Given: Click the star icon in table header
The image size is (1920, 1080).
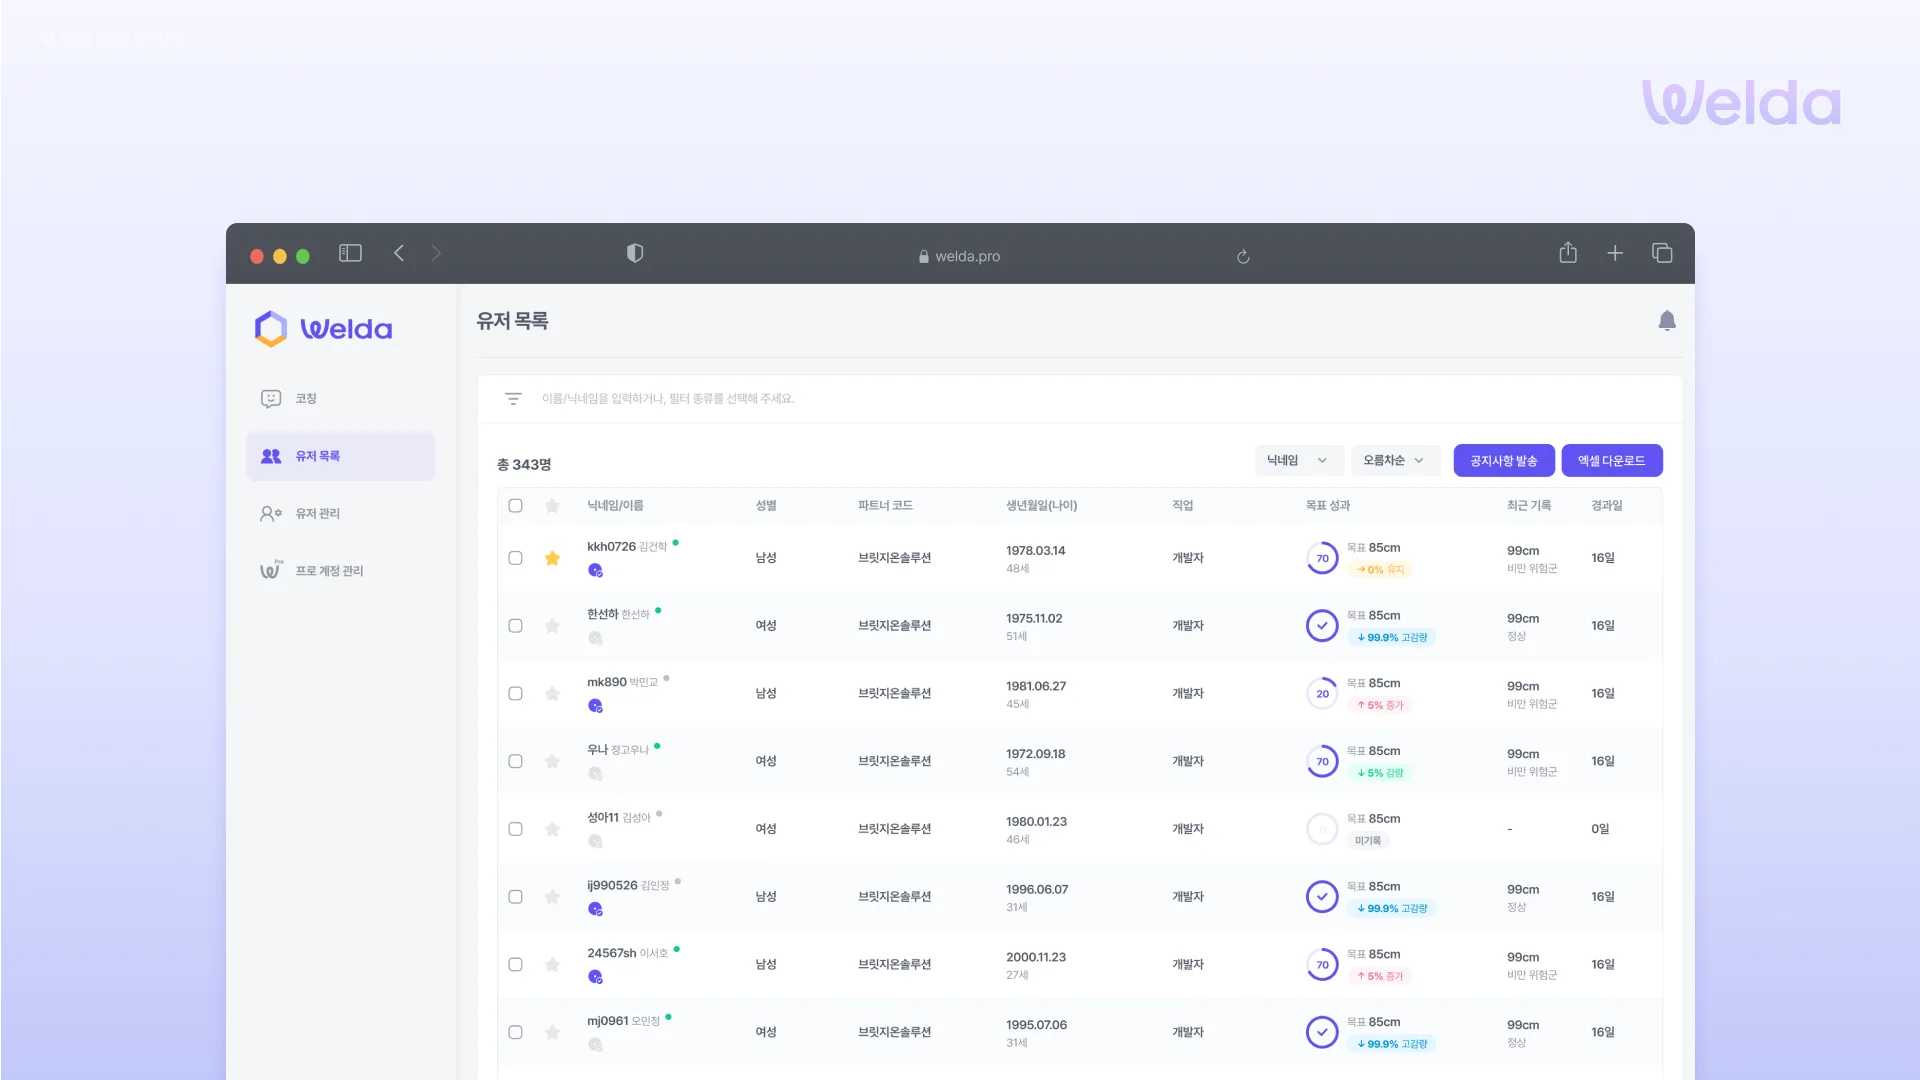Looking at the screenshot, I should click(552, 506).
